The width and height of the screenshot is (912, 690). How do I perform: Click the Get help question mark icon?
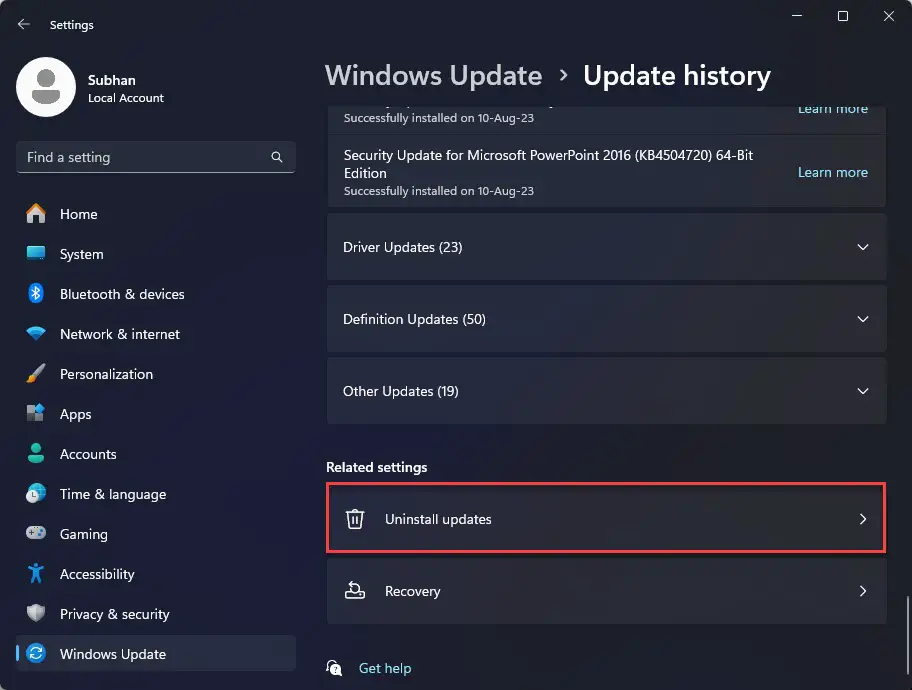[x=334, y=668]
